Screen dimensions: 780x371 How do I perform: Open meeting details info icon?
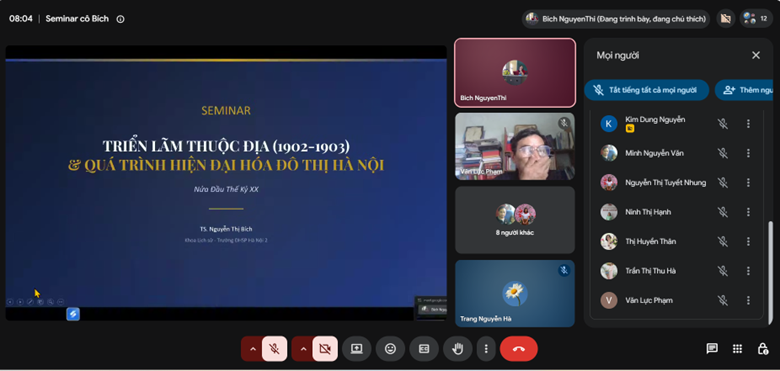point(120,19)
